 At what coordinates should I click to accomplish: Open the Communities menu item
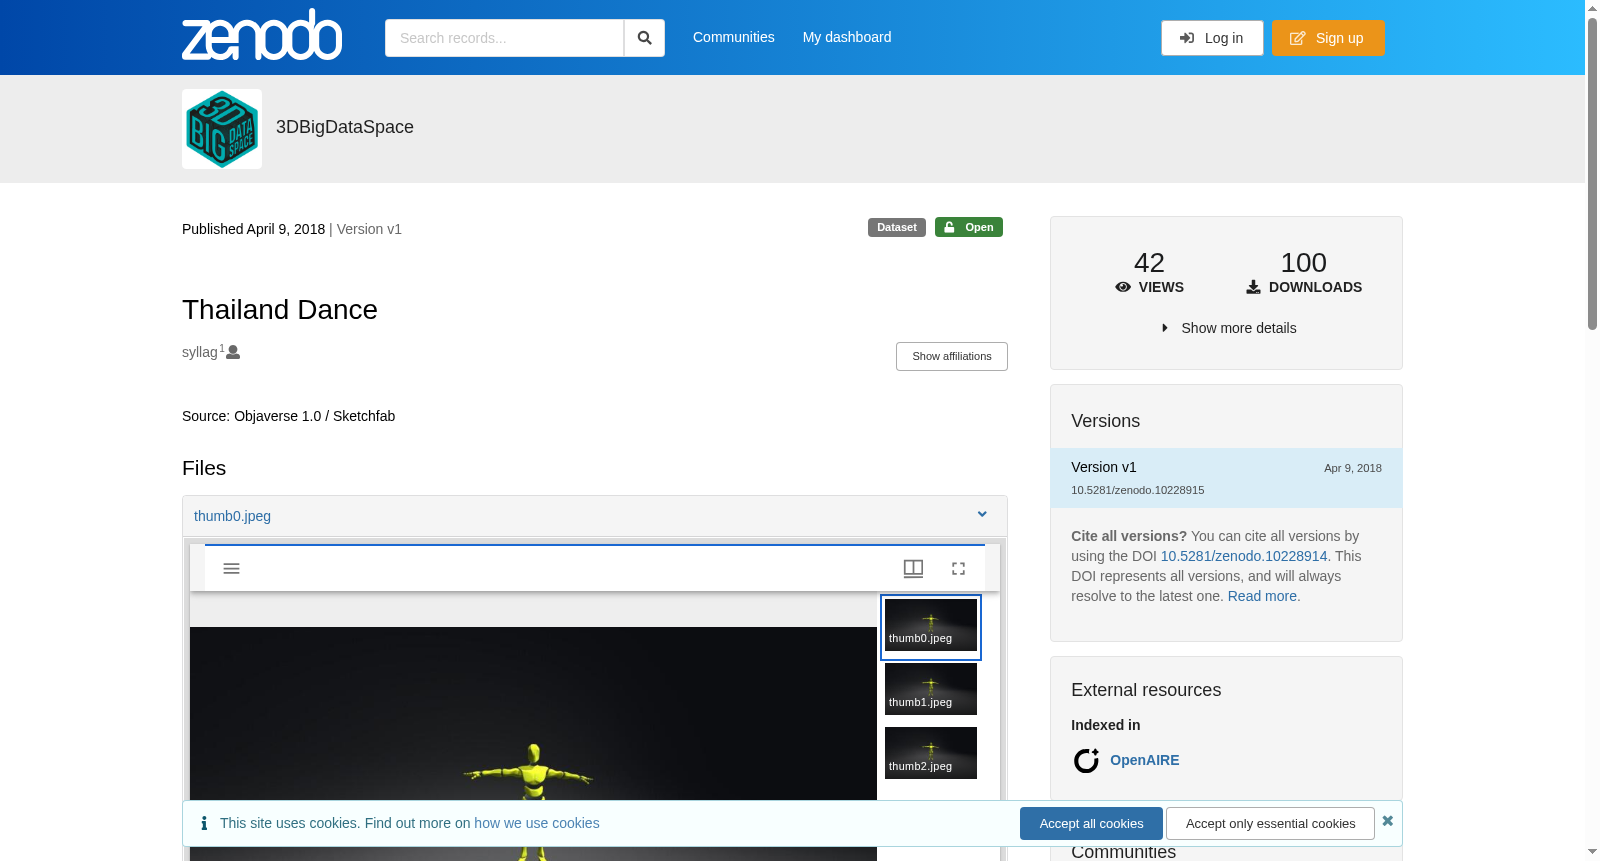pyautogui.click(x=734, y=37)
